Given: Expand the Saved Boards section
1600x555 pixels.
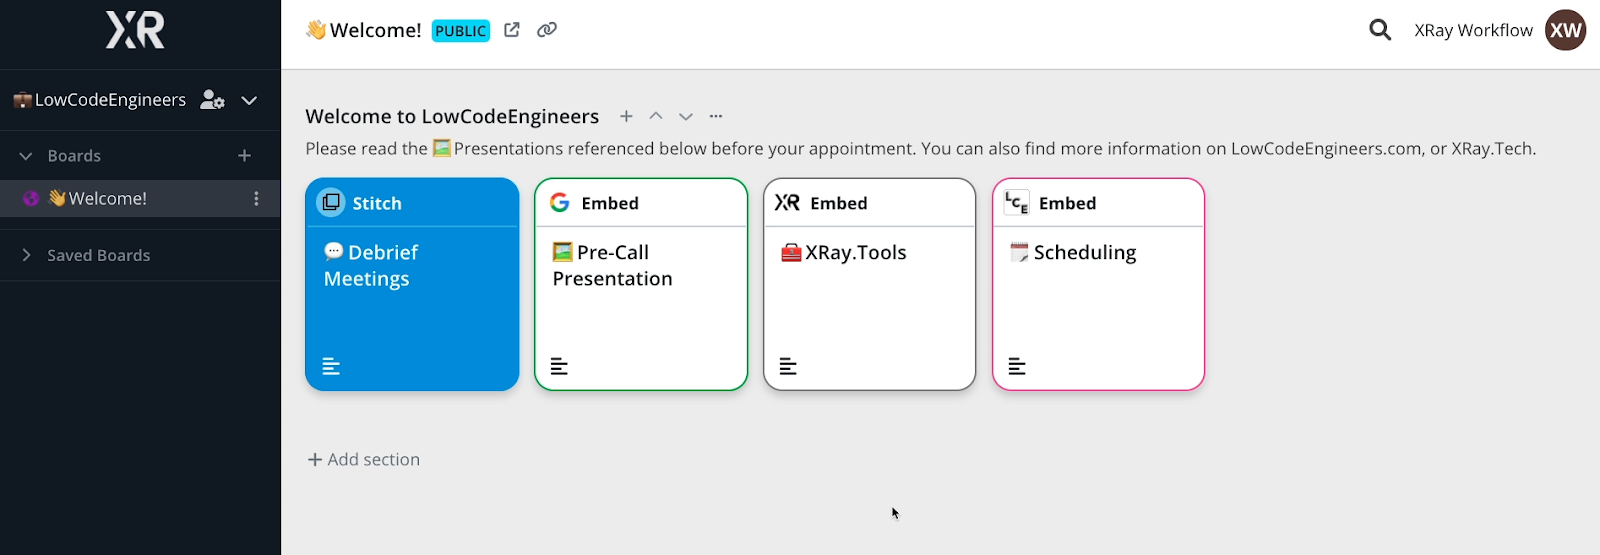Looking at the screenshot, I should coord(26,255).
